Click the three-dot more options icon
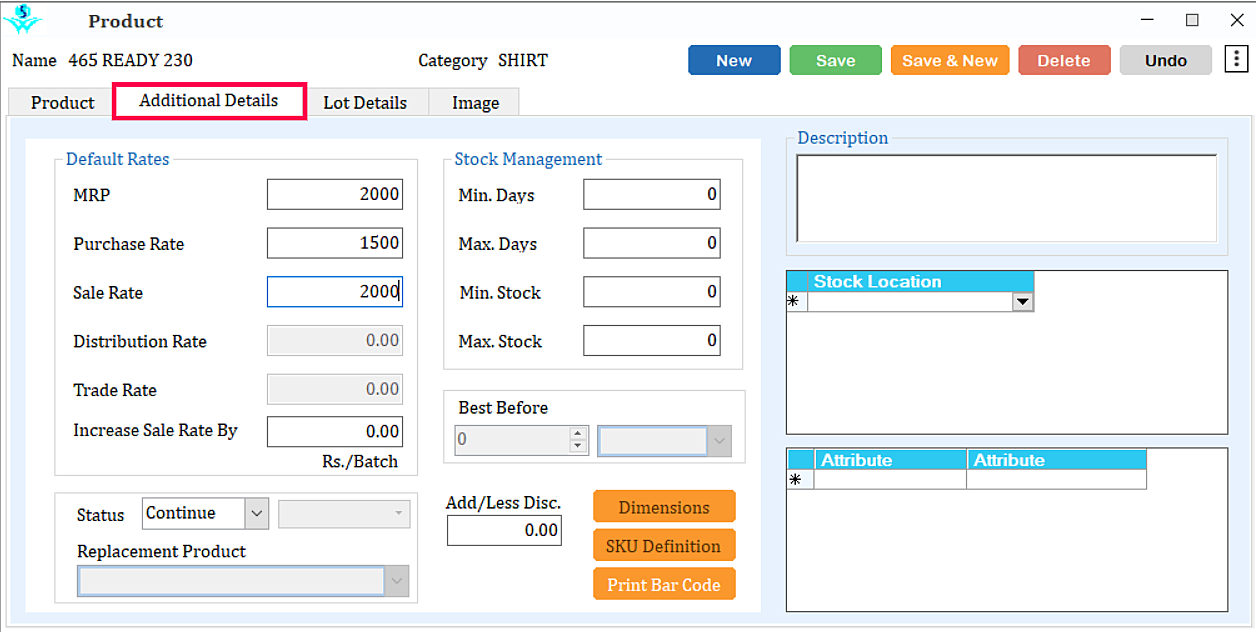This screenshot has height=632, width=1256. (x=1236, y=60)
